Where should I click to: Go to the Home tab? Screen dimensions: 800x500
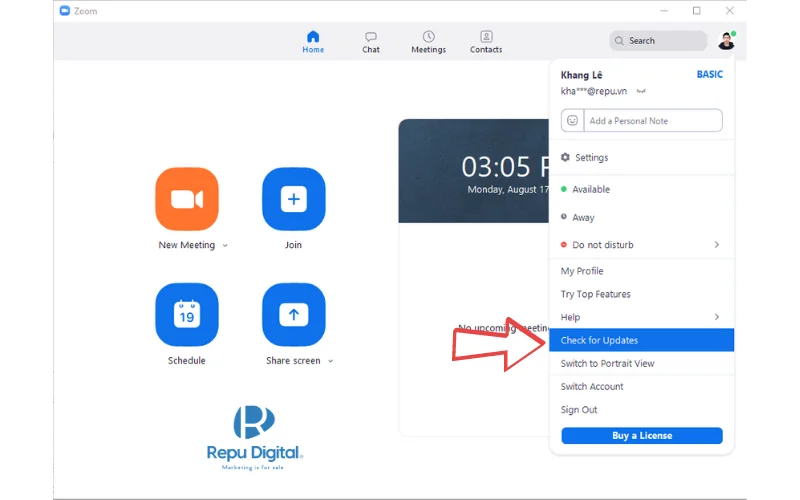313,42
